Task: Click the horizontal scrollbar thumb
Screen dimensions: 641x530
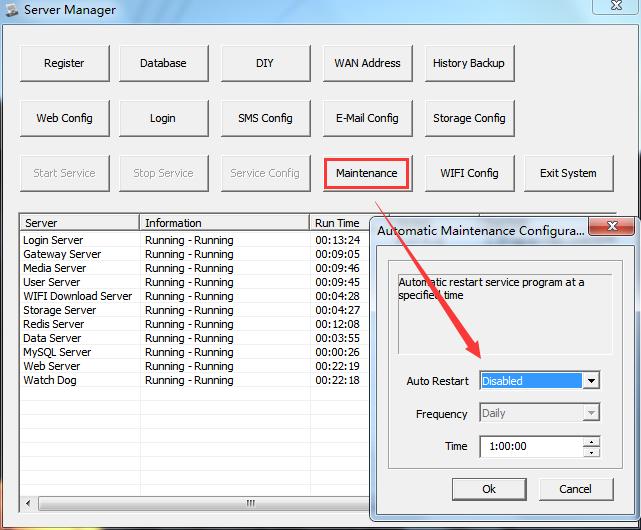Action: (x=206, y=503)
